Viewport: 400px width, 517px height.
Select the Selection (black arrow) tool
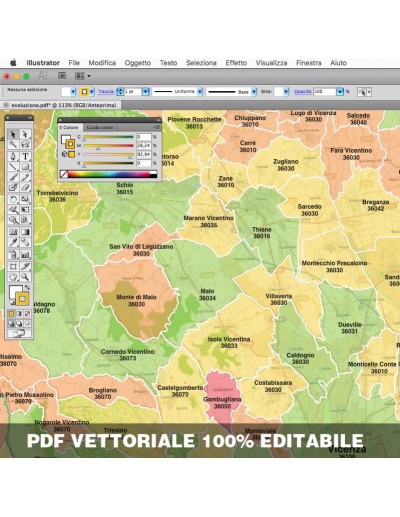click(13, 134)
